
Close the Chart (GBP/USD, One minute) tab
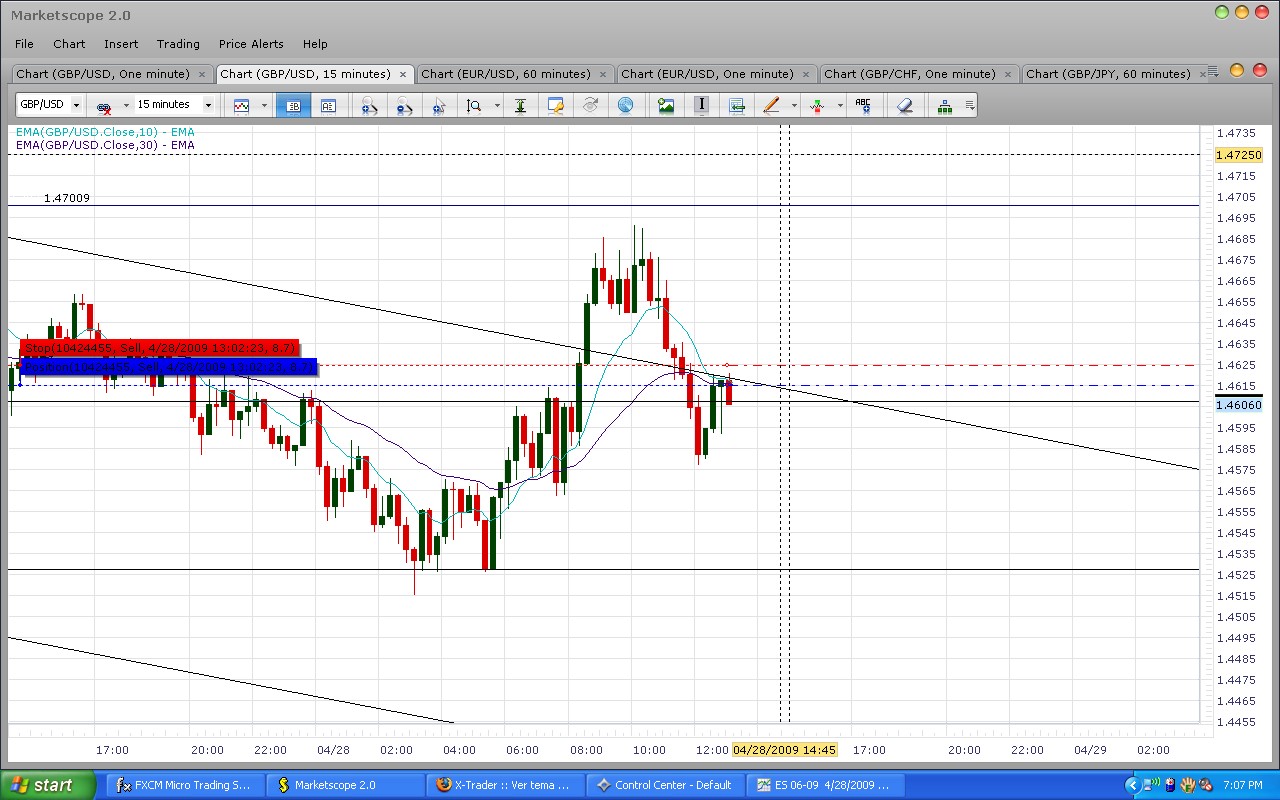(202, 74)
